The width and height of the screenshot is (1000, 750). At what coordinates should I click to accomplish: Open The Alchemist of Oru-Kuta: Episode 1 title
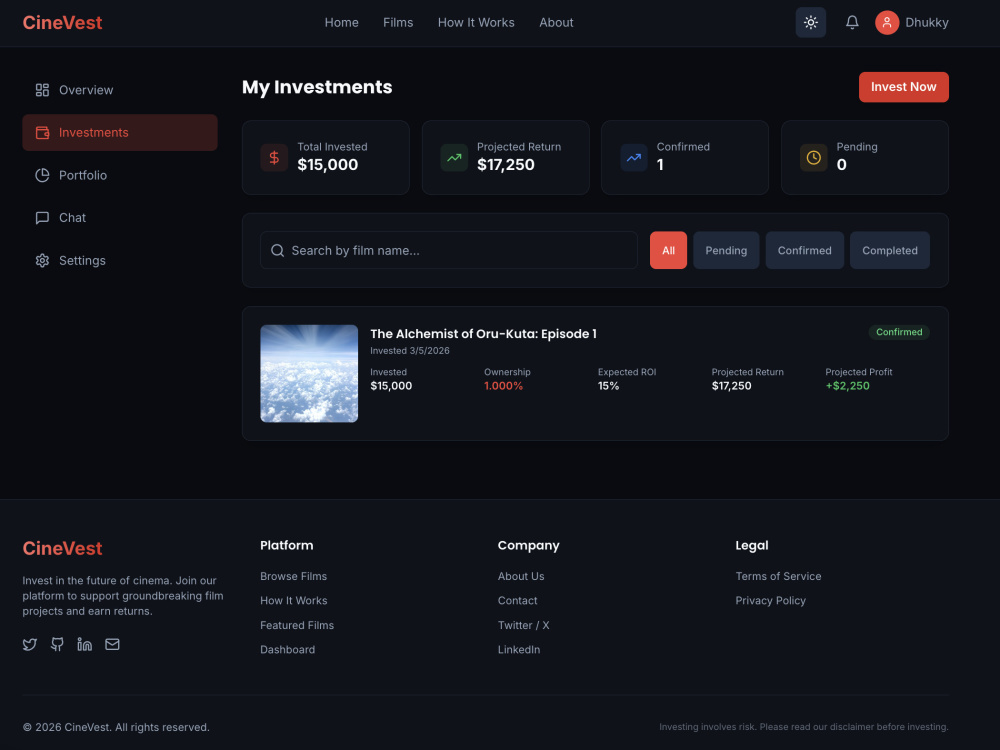483,334
